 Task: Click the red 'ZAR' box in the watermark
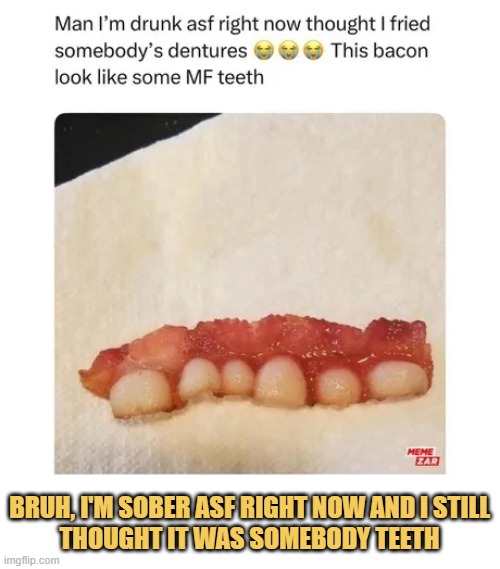(428, 462)
